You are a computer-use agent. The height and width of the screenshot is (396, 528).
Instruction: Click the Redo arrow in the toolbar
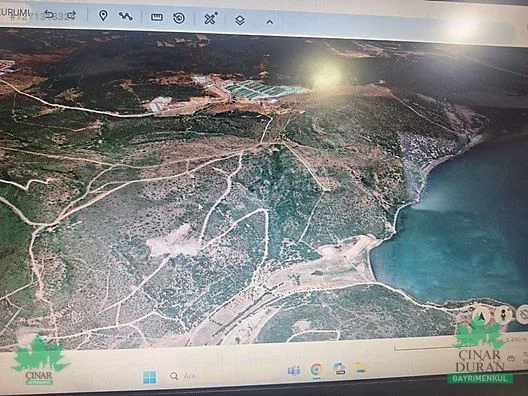coord(71,15)
